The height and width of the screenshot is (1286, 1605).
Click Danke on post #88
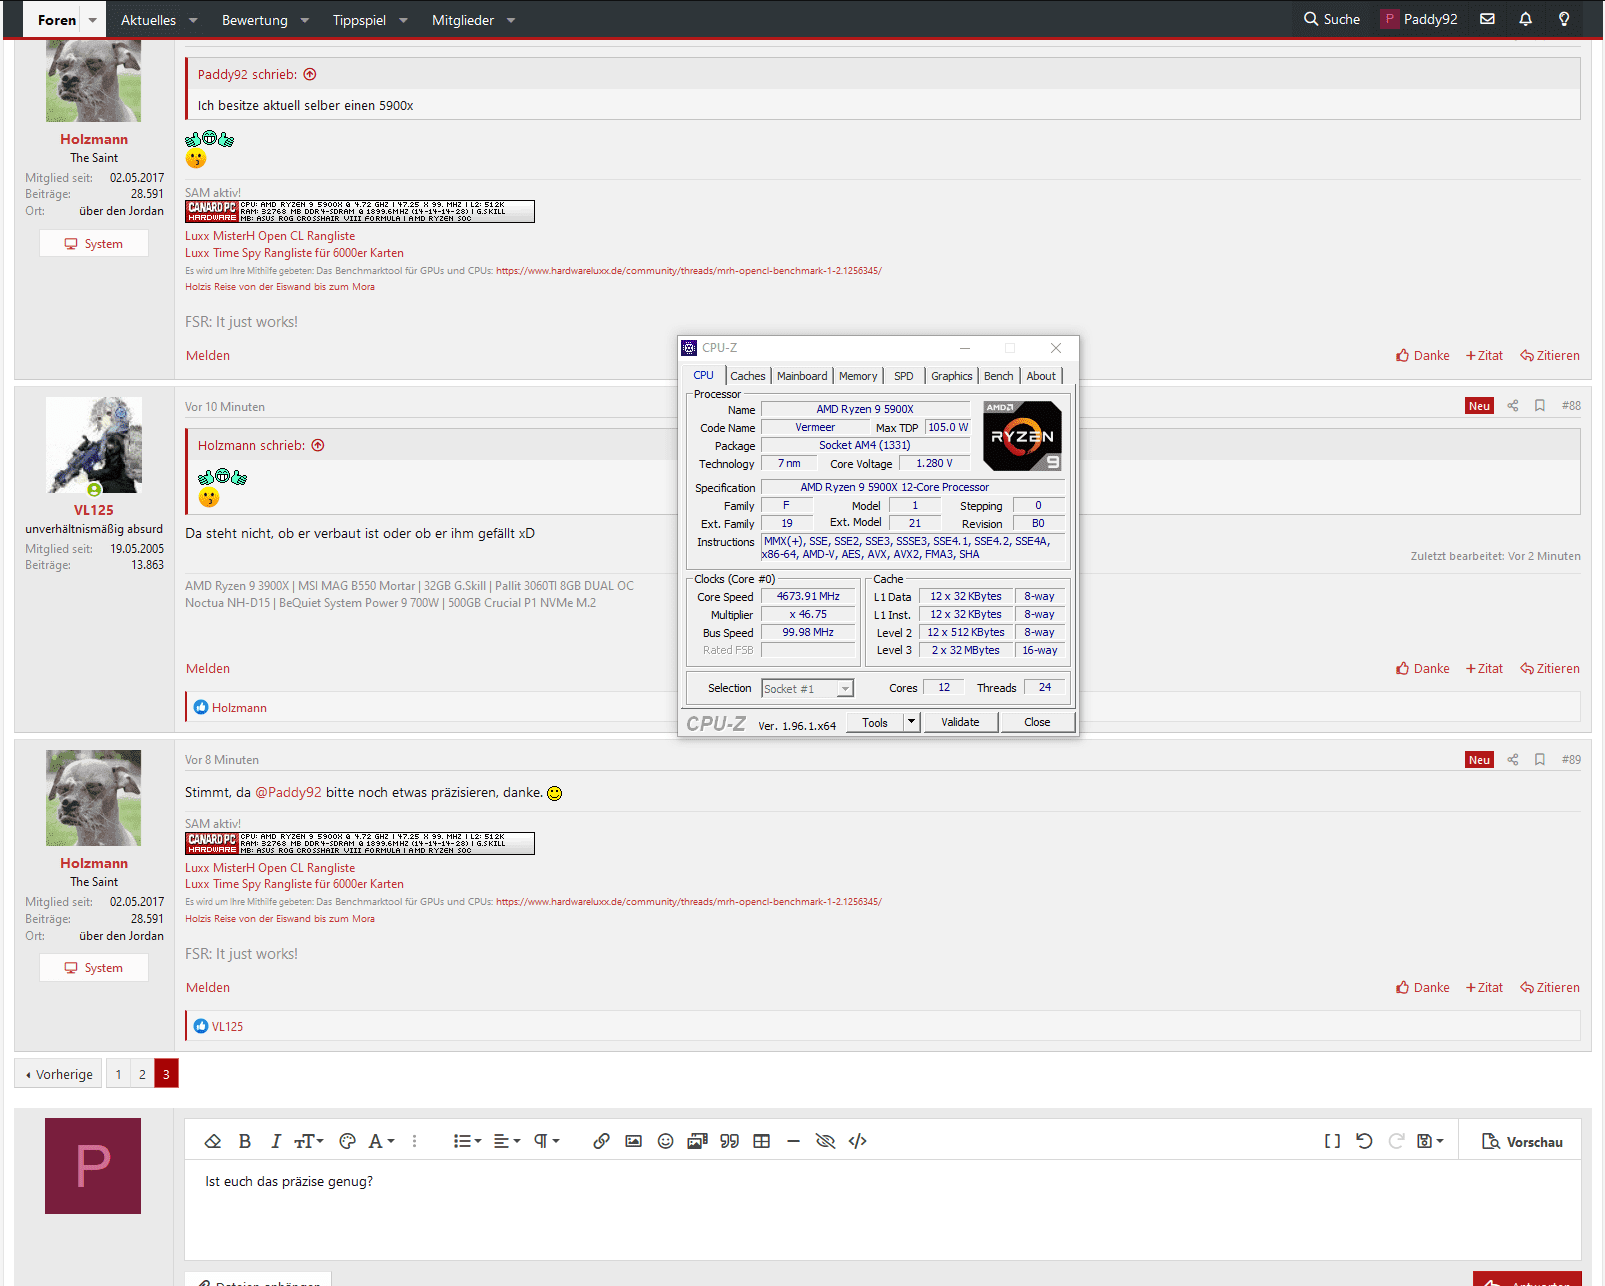[x=1423, y=669]
